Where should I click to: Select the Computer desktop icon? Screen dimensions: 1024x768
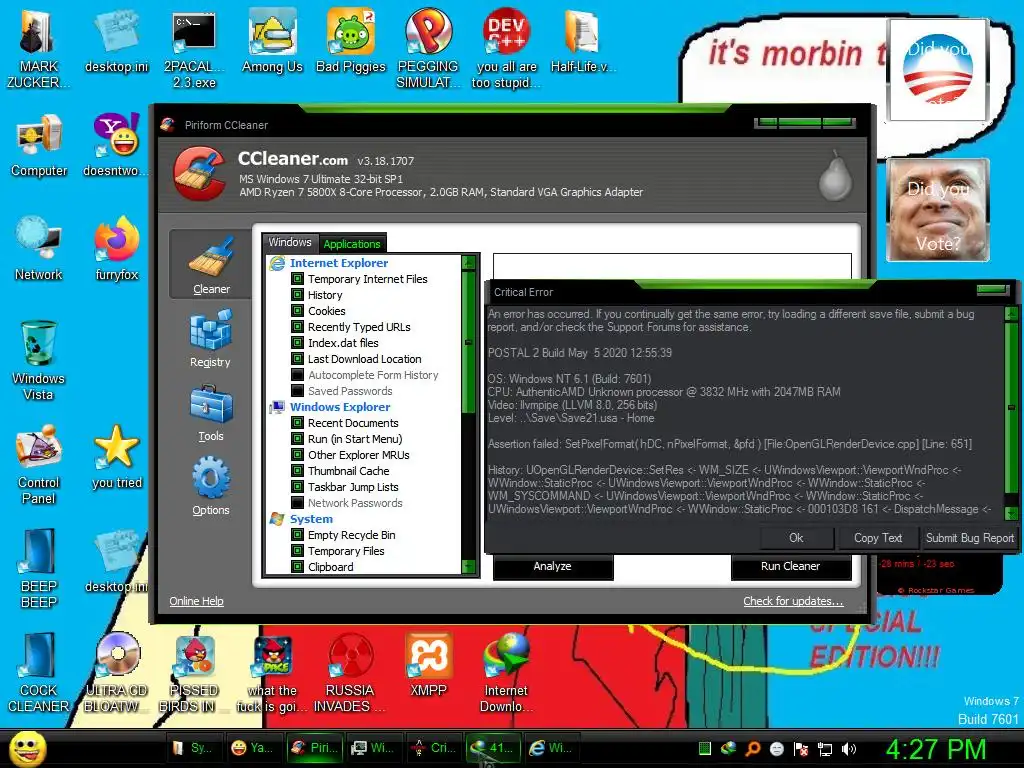click(39, 145)
